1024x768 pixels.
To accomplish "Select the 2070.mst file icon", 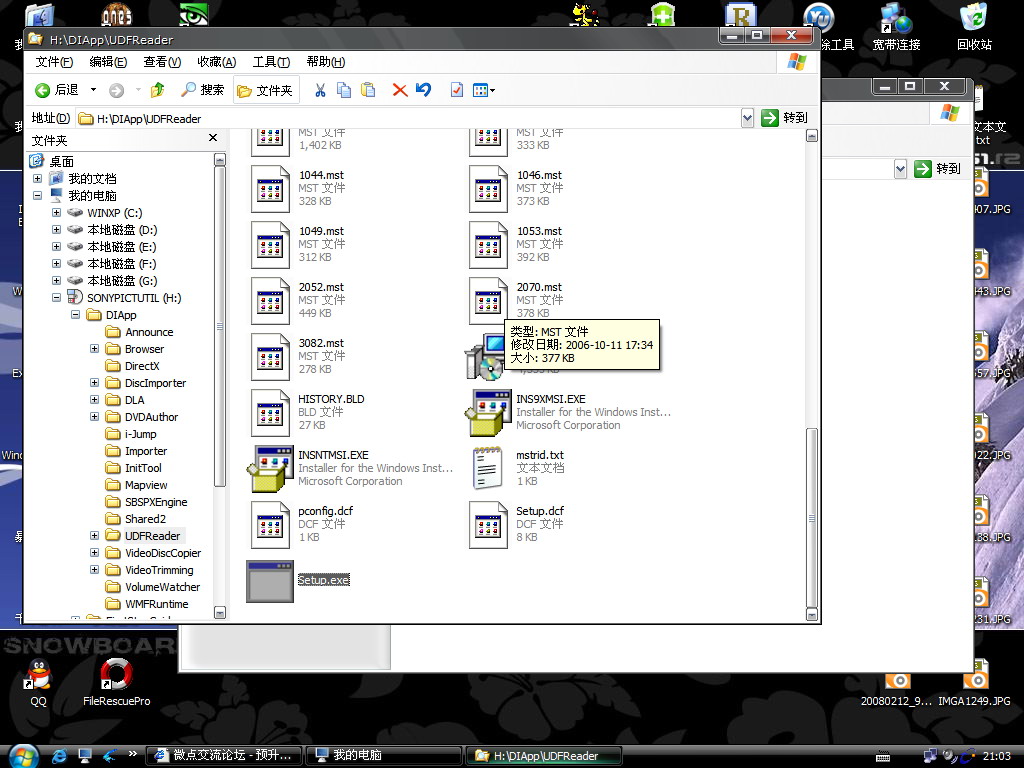I will pos(488,301).
